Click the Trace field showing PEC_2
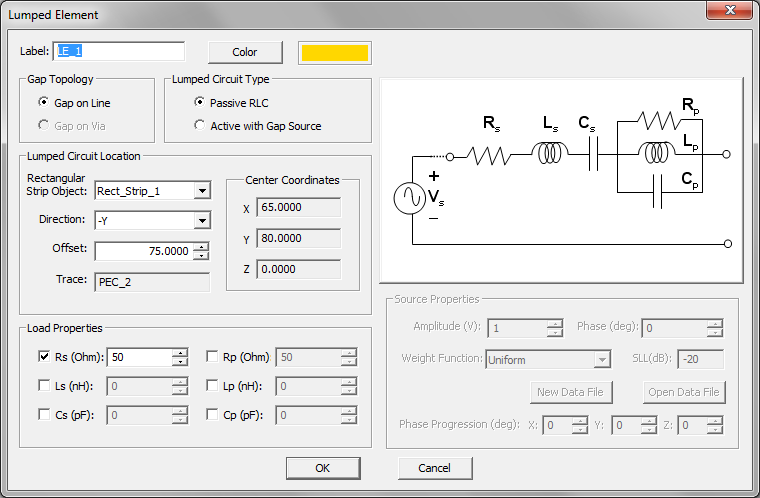 152,282
